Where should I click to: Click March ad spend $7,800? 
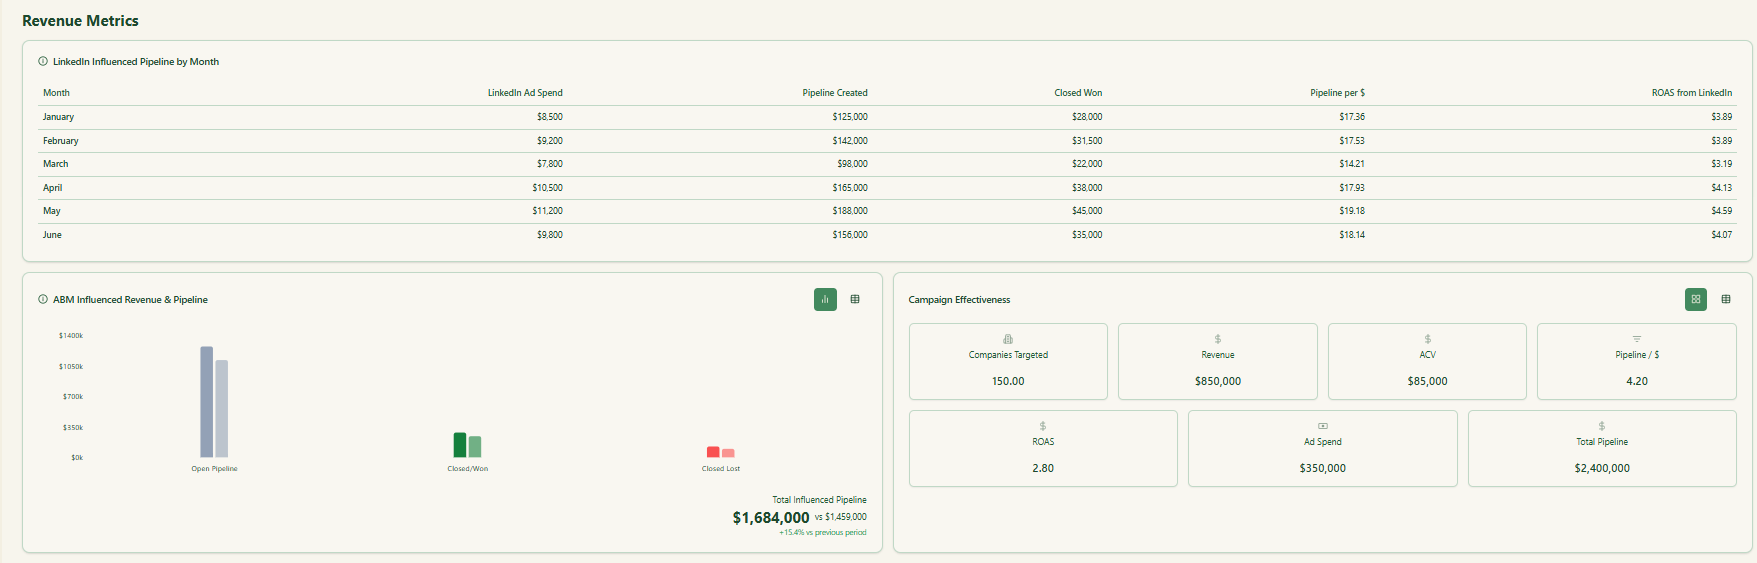[550, 164]
